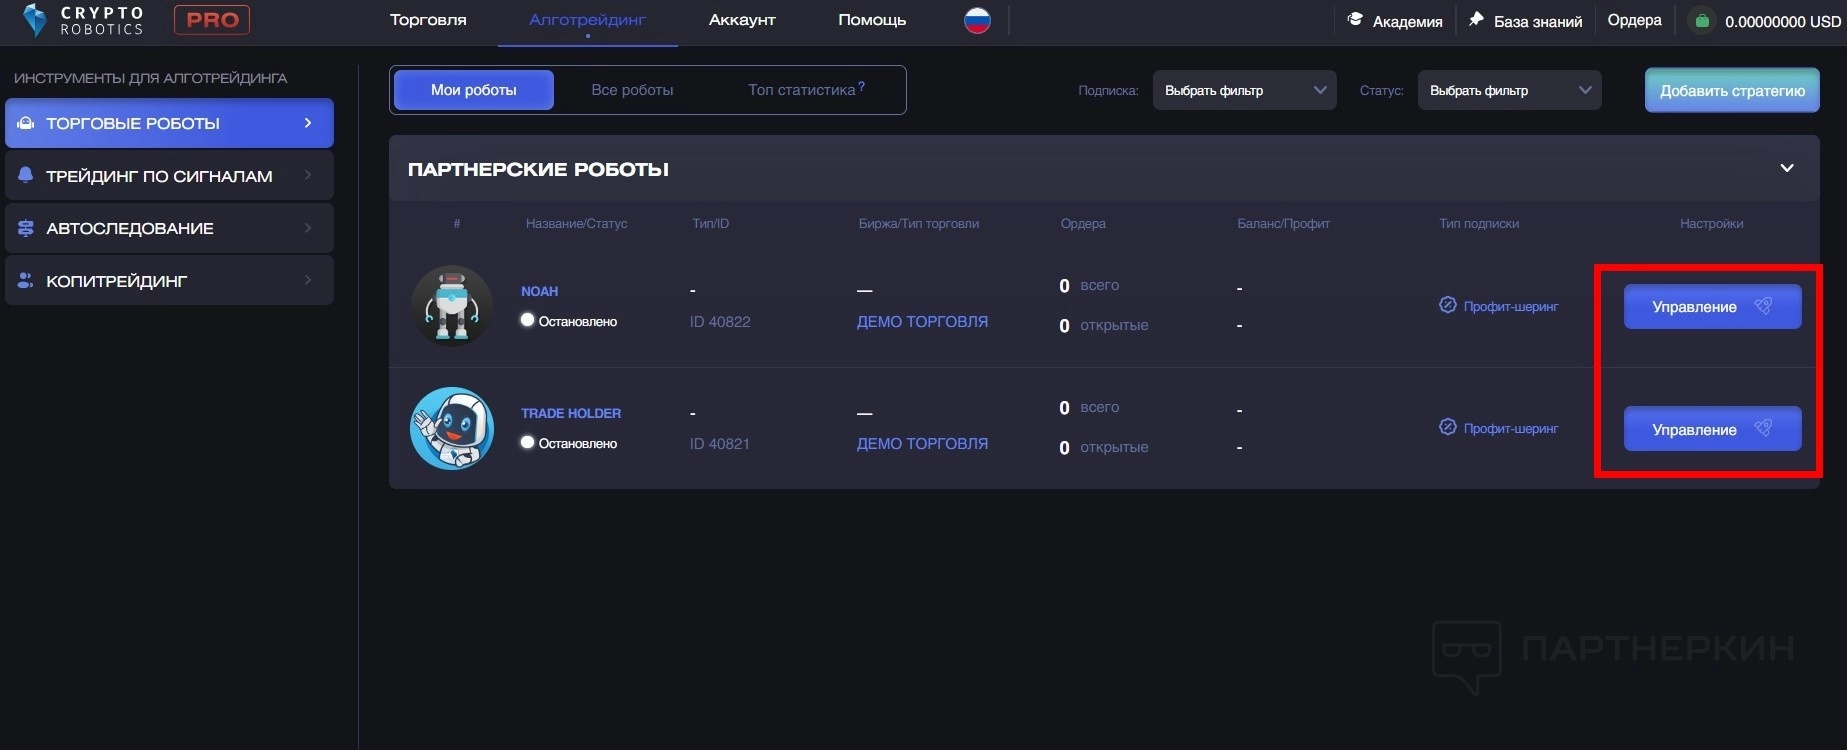Click the NOAH robot avatar
The height and width of the screenshot is (750, 1847).
452,306
